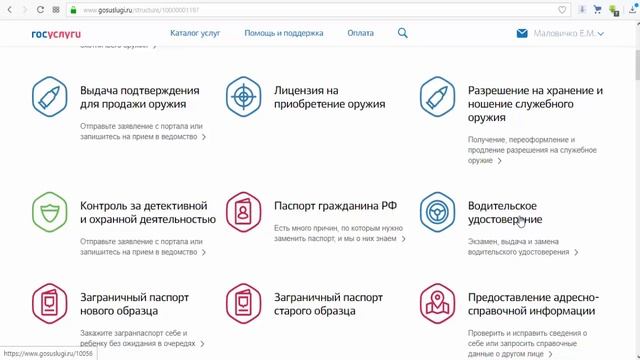Click the green shield icon for detective control

(x=50, y=212)
